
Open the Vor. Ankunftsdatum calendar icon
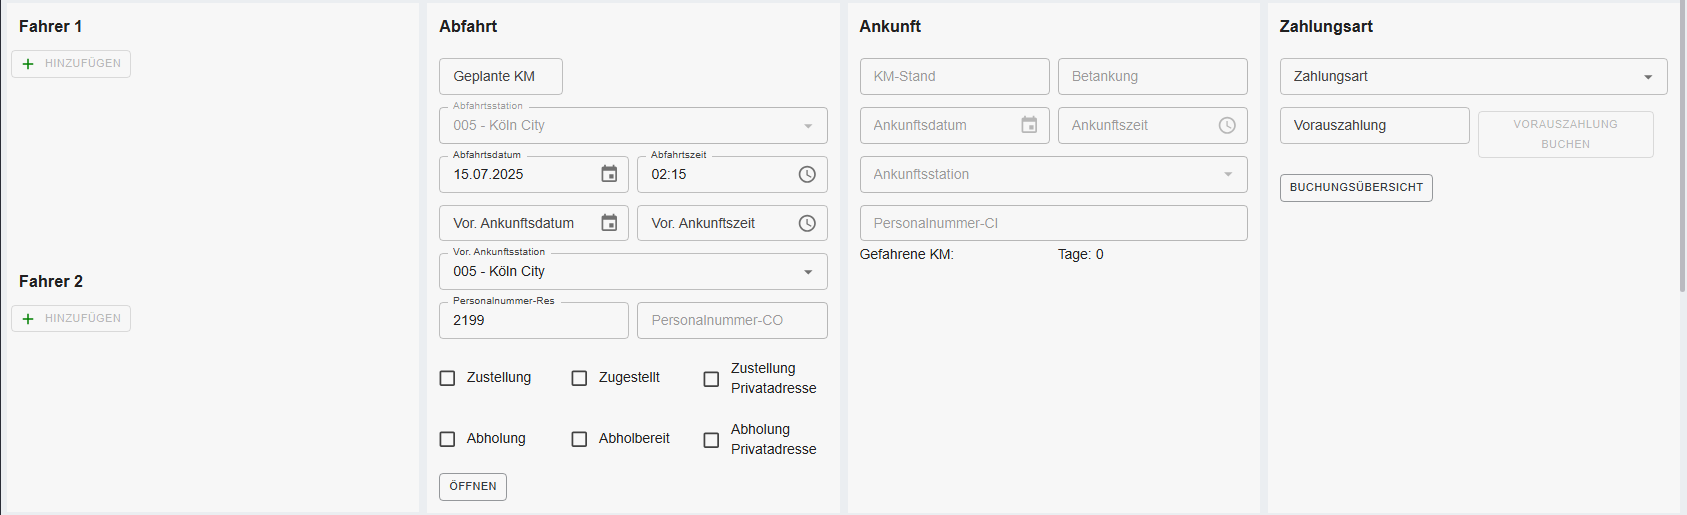coord(609,223)
